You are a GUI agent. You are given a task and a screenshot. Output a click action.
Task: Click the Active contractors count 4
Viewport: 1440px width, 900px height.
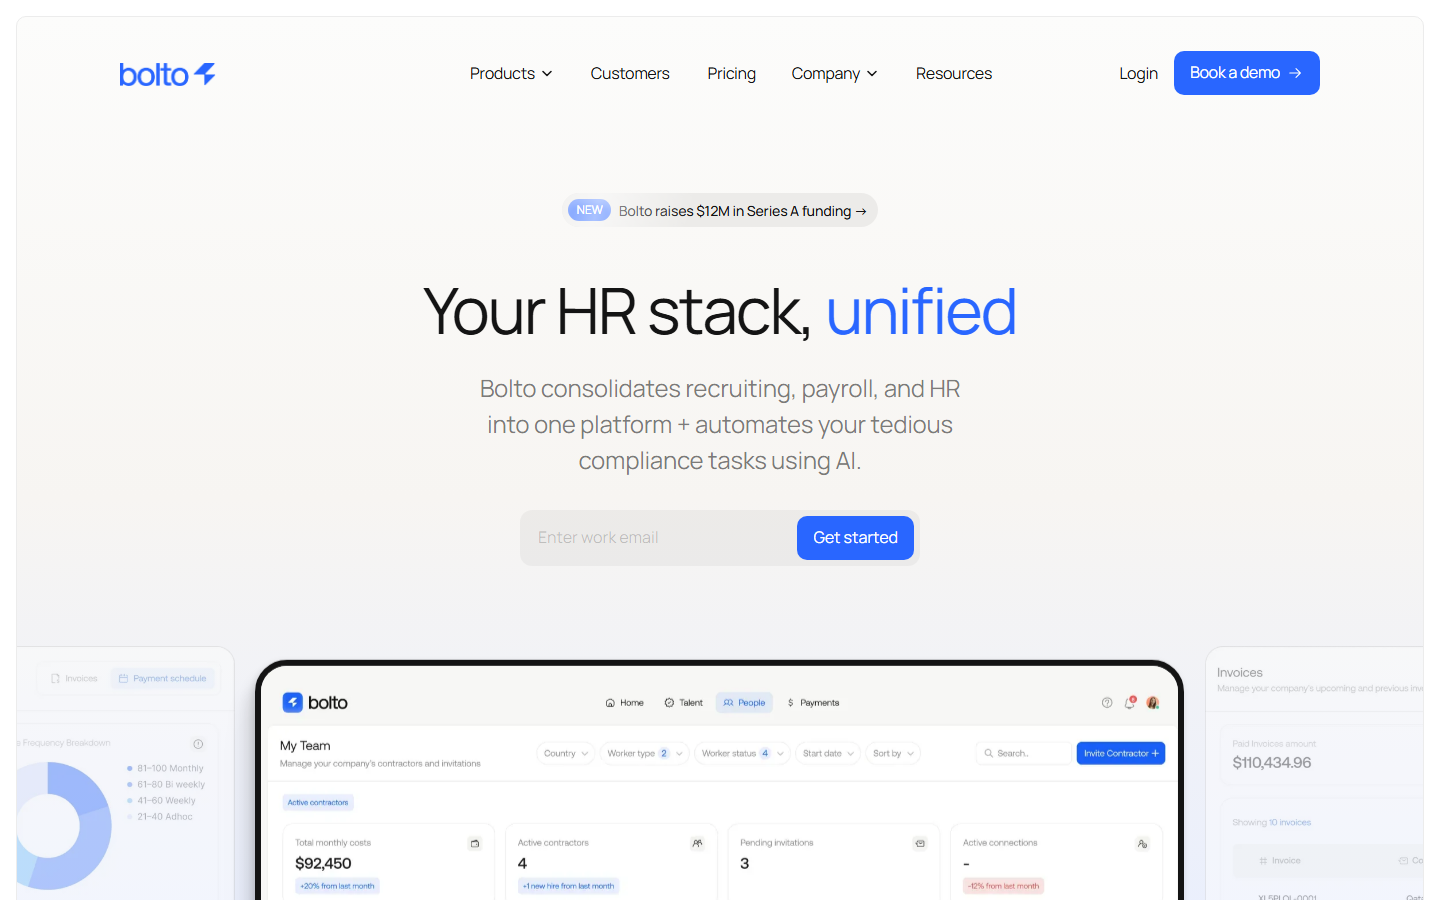click(522, 864)
